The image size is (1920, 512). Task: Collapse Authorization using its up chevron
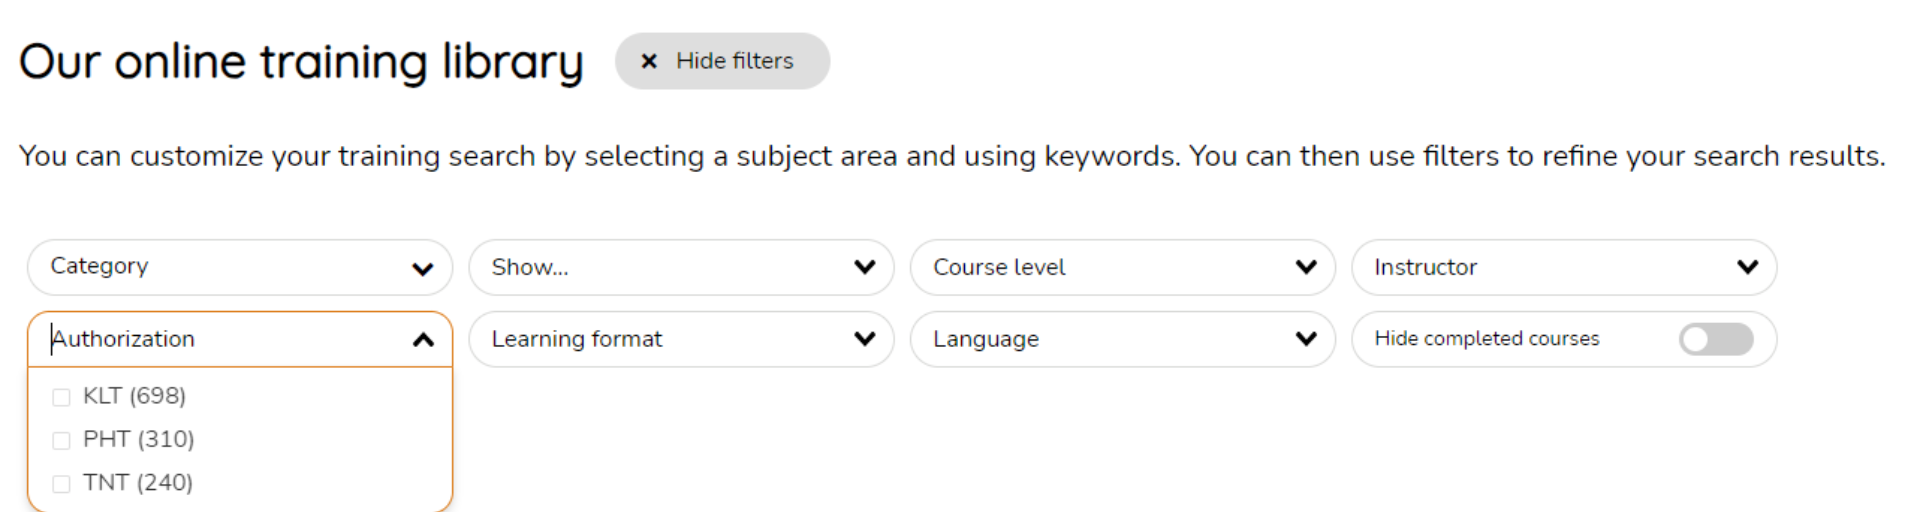point(423,340)
